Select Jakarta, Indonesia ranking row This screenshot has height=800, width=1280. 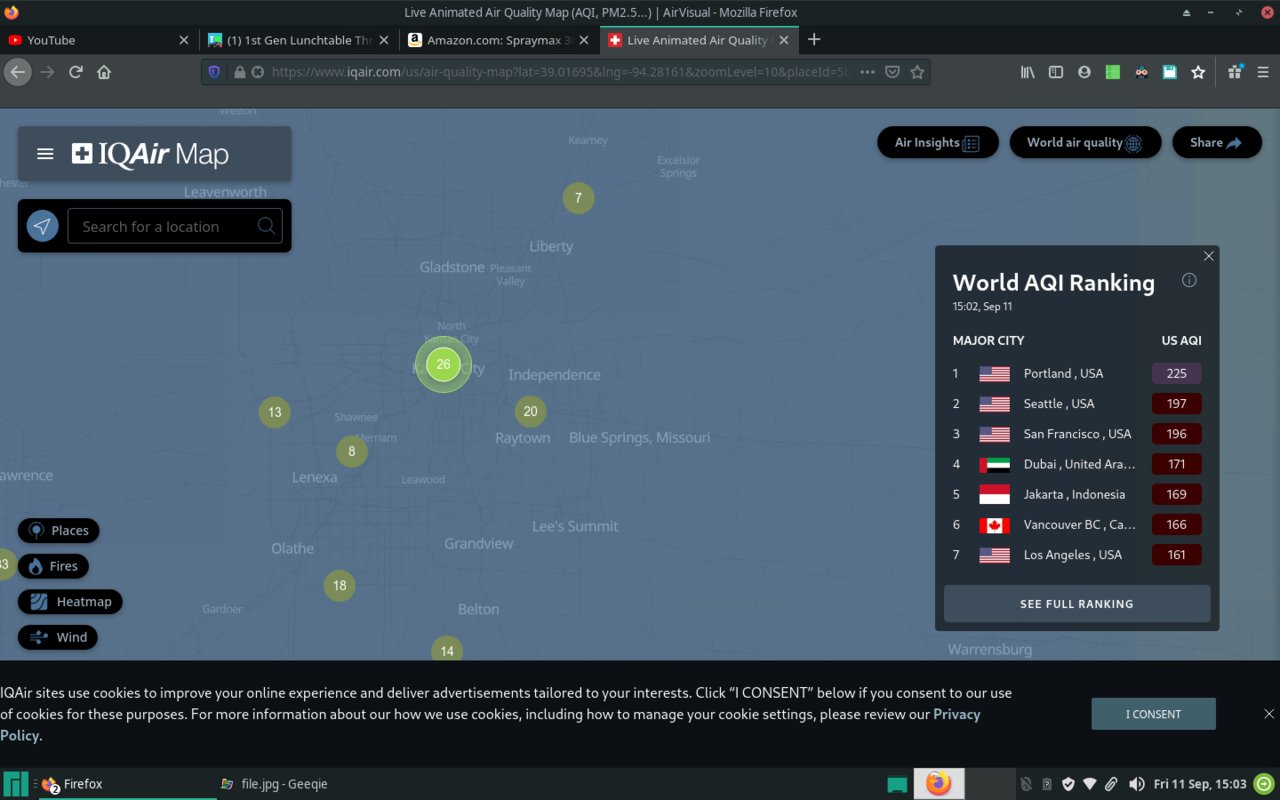pyautogui.click(x=1077, y=494)
